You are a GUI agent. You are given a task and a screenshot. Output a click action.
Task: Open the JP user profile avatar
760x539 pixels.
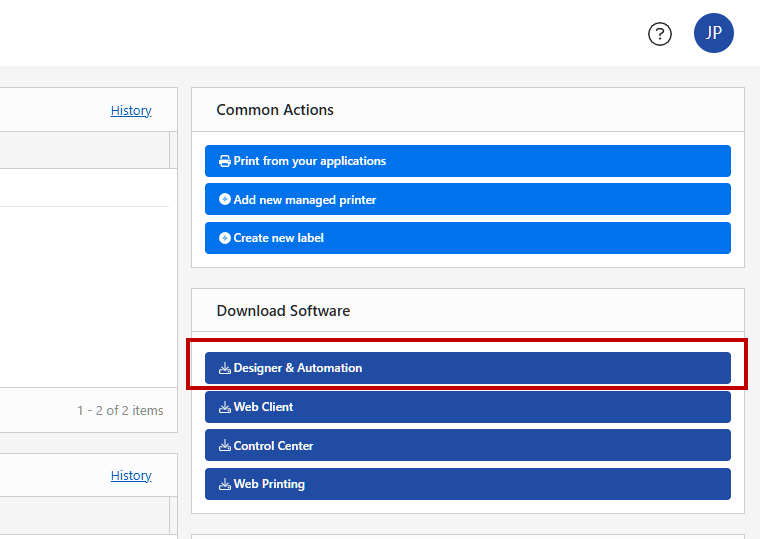(x=713, y=33)
